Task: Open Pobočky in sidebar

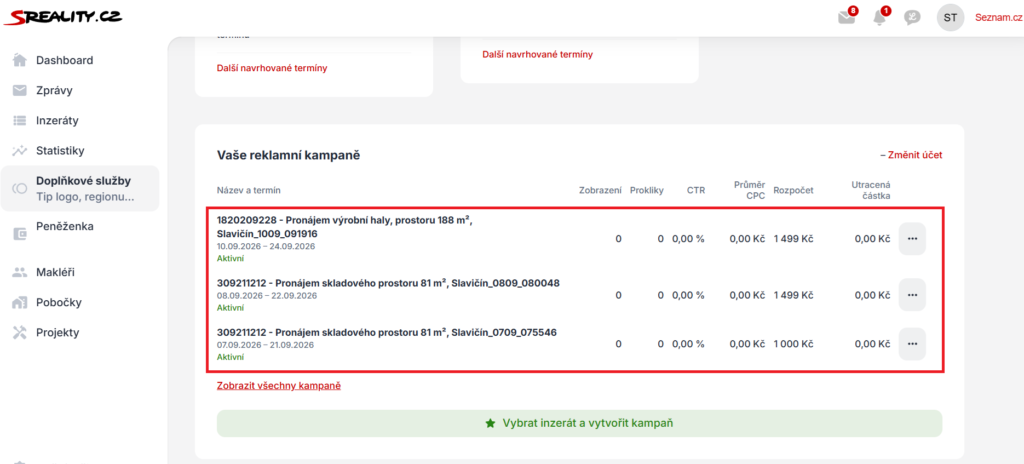Action: pos(59,303)
